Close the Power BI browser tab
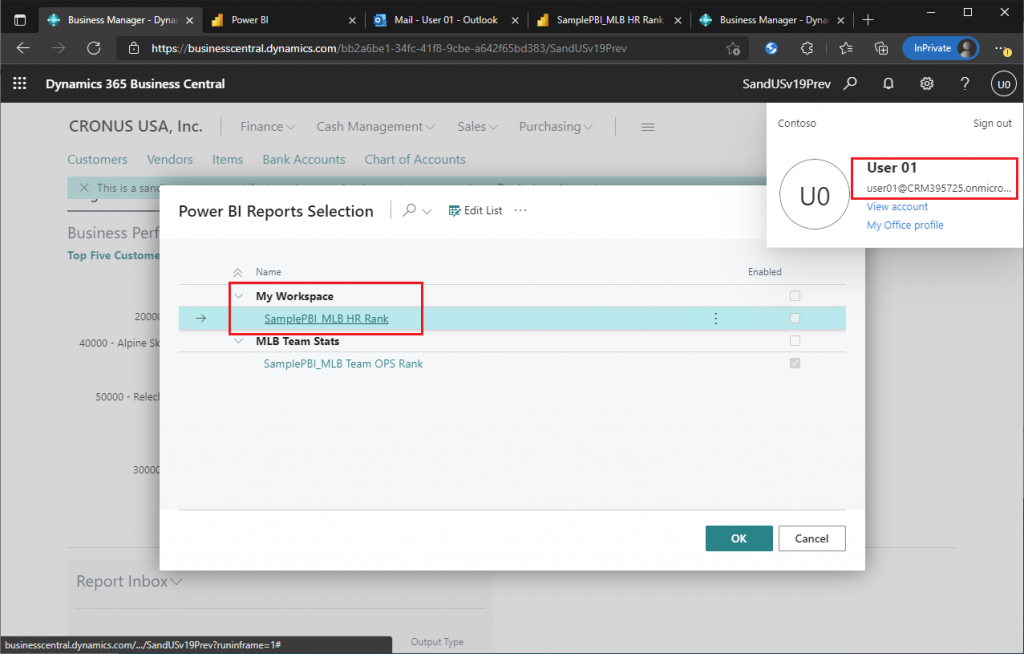 point(352,20)
